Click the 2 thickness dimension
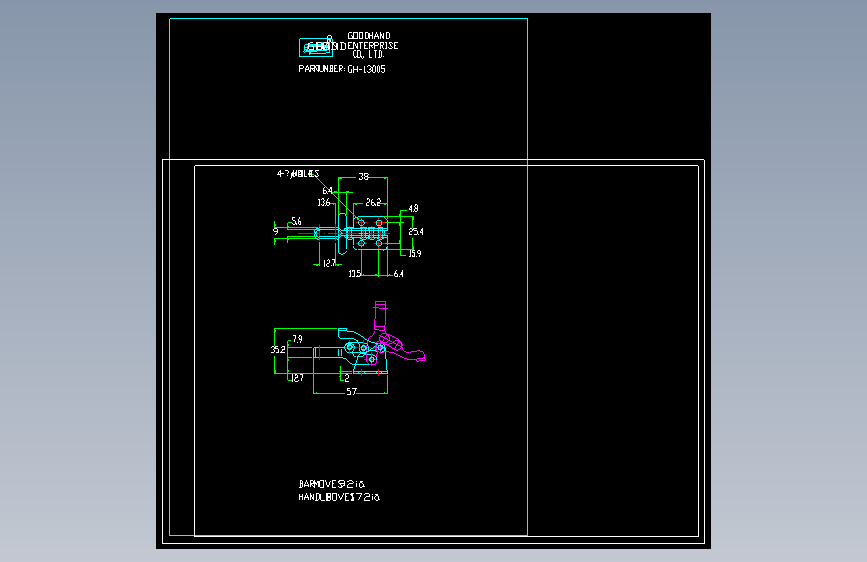The image size is (867, 562). (x=347, y=378)
